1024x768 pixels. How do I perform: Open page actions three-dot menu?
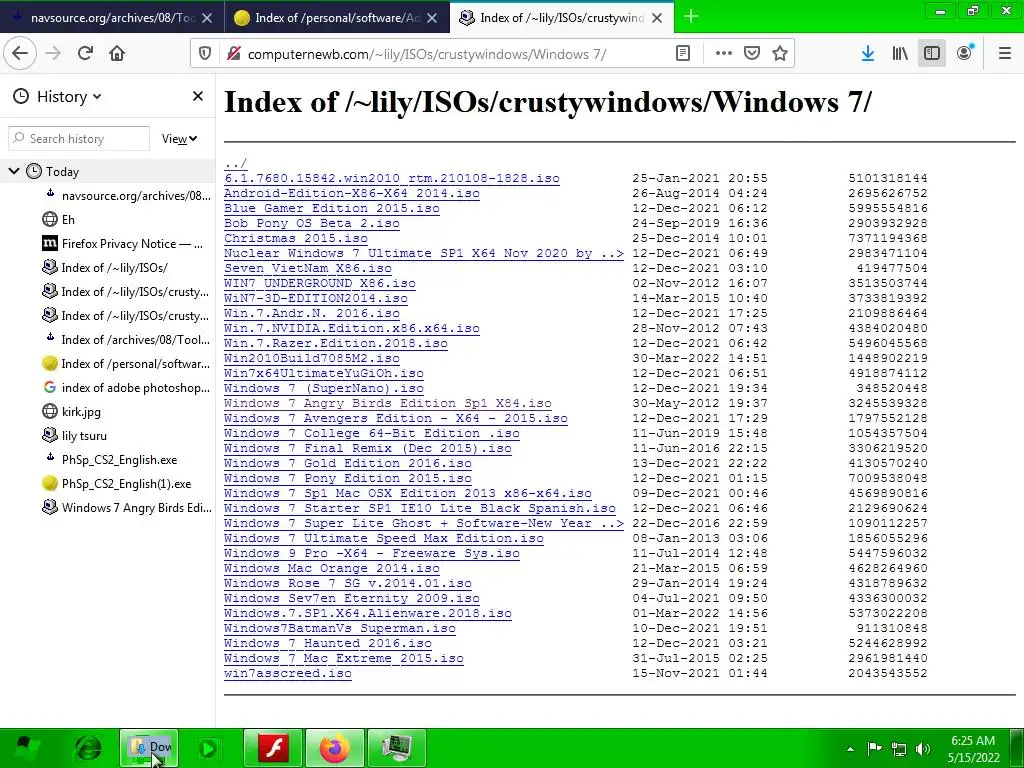[x=724, y=54]
